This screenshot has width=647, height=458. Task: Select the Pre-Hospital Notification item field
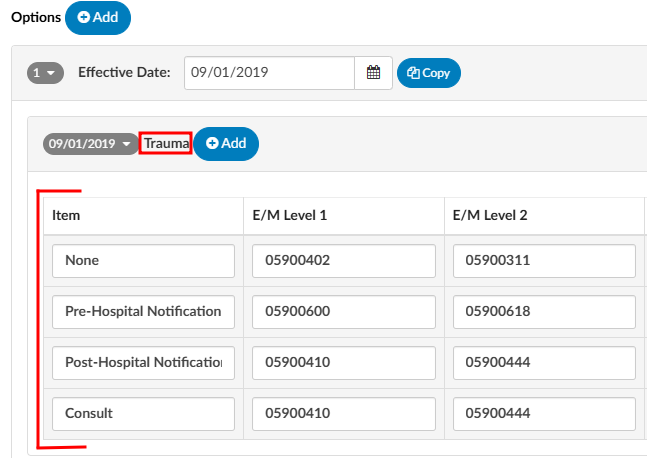(143, 312)
